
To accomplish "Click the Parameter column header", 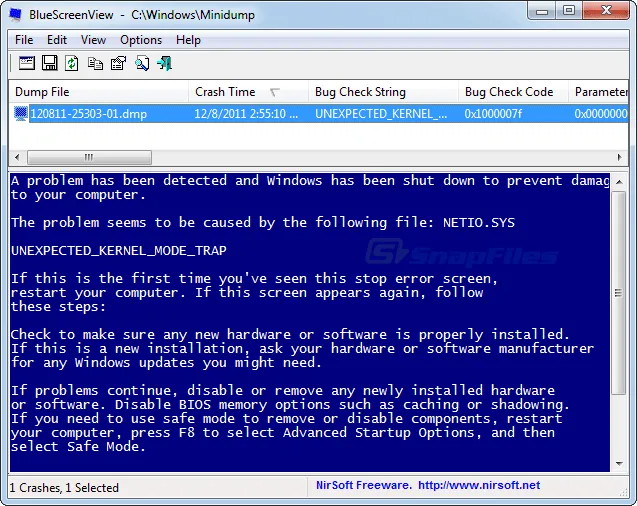I will 598,92.
